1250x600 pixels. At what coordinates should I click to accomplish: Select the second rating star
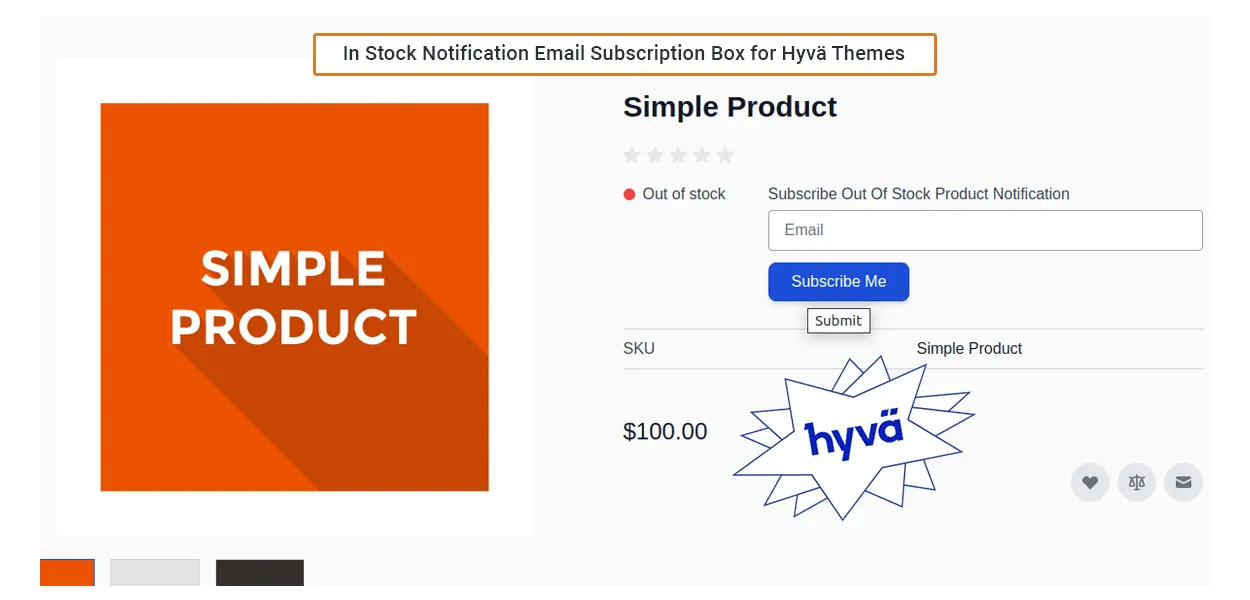pyautogui.click(x=655, y=155)
